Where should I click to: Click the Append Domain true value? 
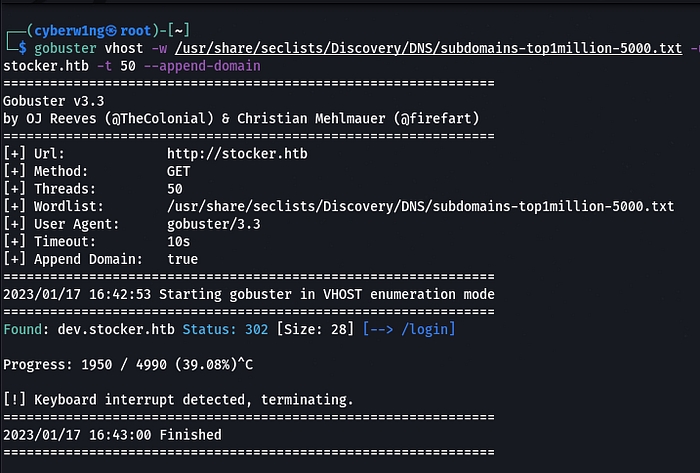point(184,259)
